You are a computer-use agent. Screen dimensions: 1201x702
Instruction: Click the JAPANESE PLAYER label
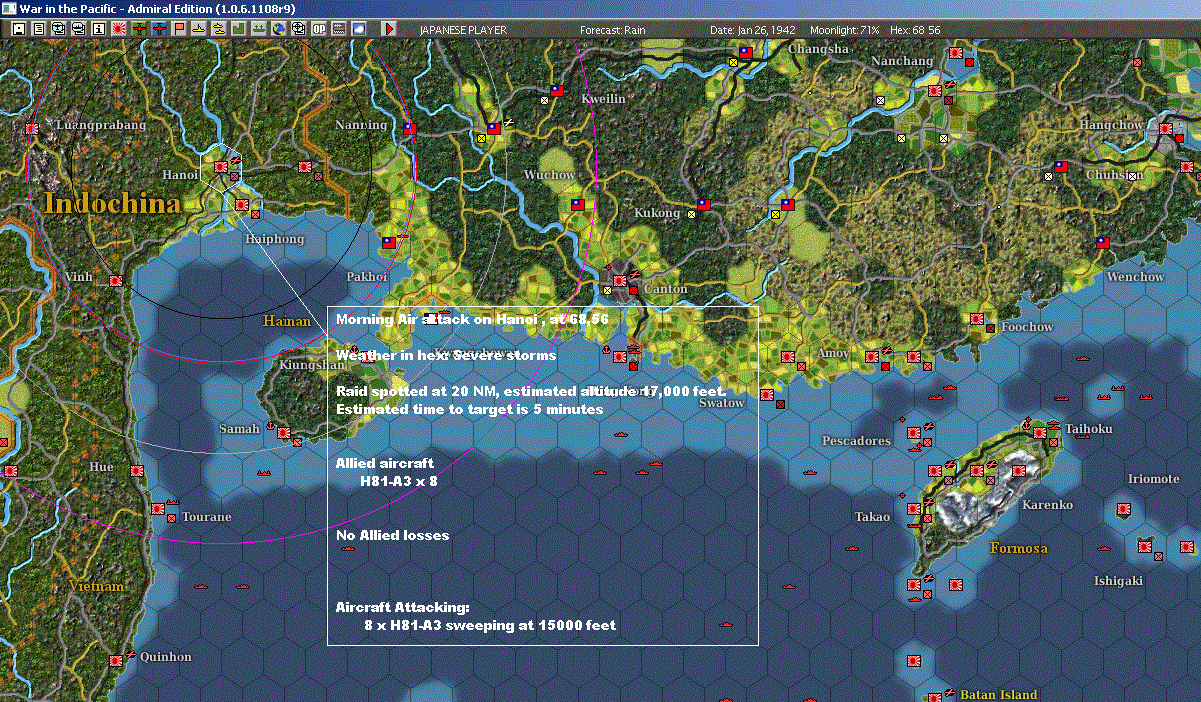pos(461,30)
